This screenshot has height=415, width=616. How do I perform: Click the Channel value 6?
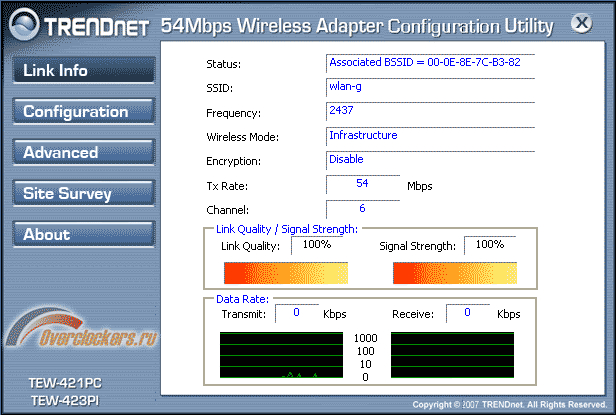tap(363, 209)
